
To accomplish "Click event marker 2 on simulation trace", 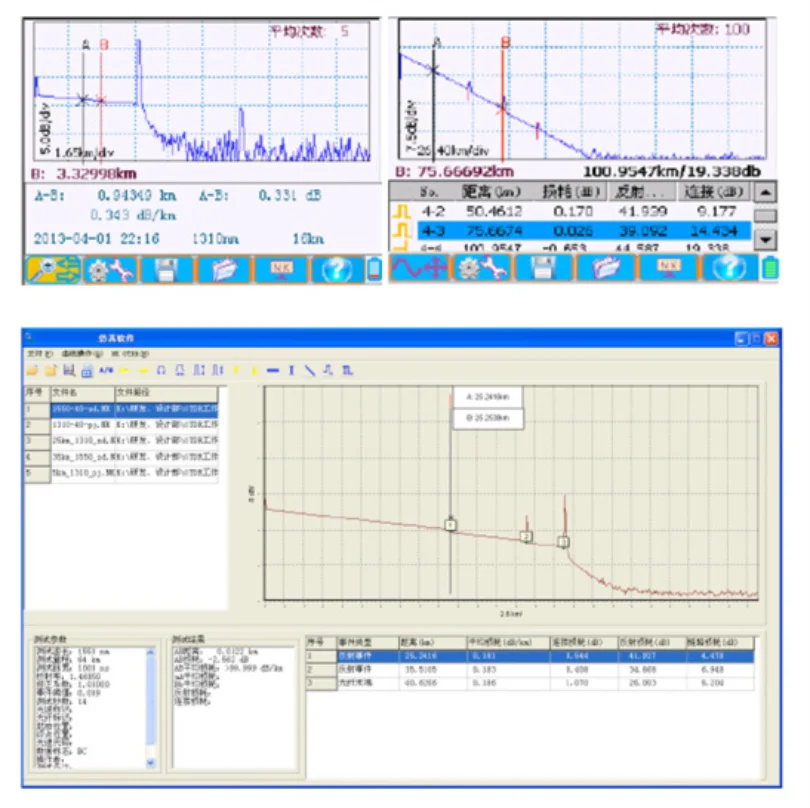I will (526, 537).
